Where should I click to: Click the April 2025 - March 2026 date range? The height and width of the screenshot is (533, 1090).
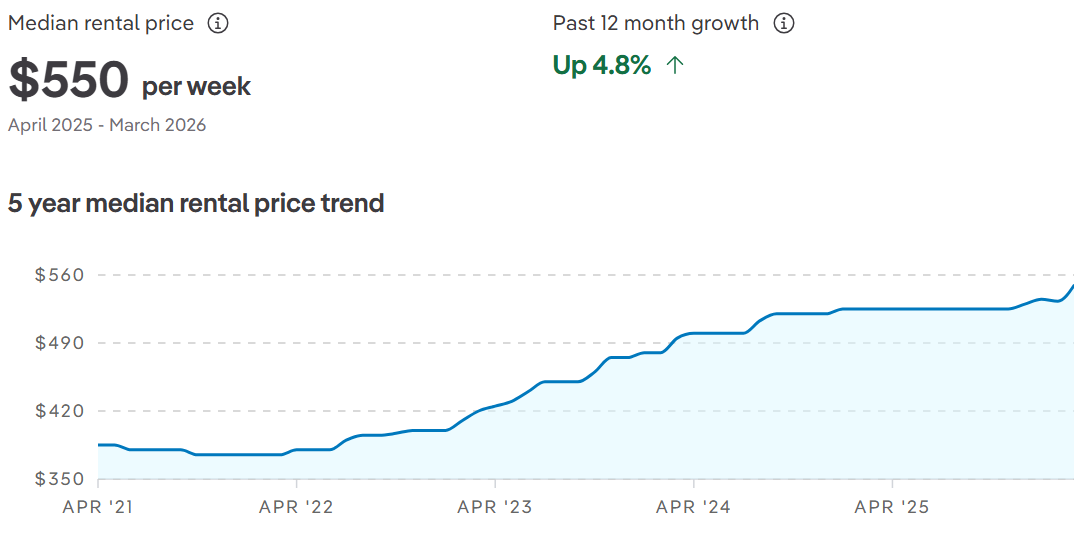[x=107, y=125]
